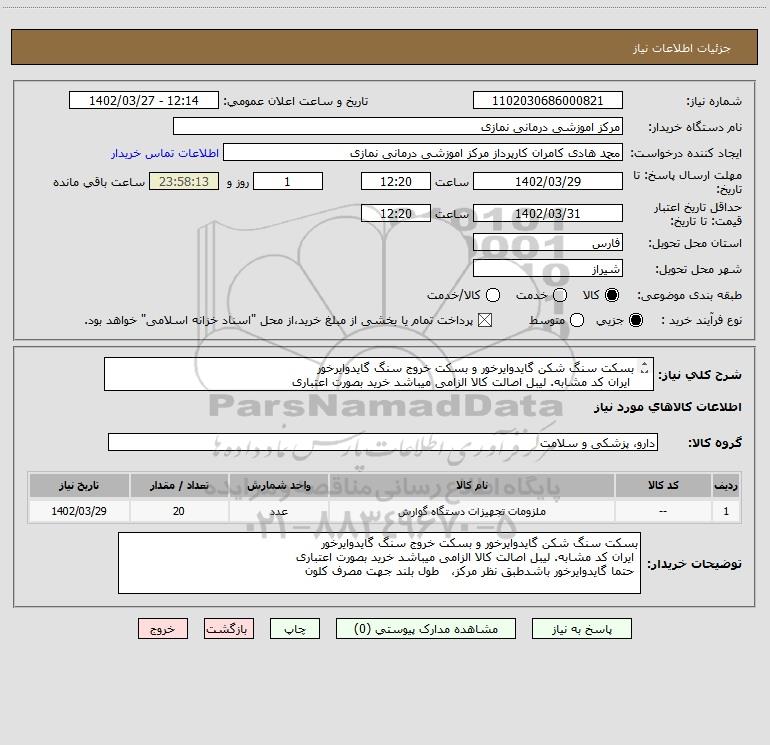Click the شرح کلی نیاز text area

coord(379,374)
